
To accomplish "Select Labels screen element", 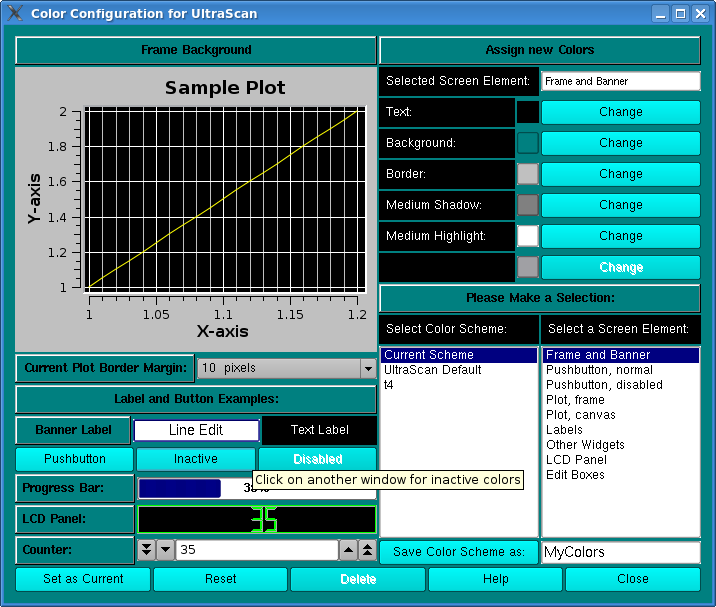I will (621, 430).
